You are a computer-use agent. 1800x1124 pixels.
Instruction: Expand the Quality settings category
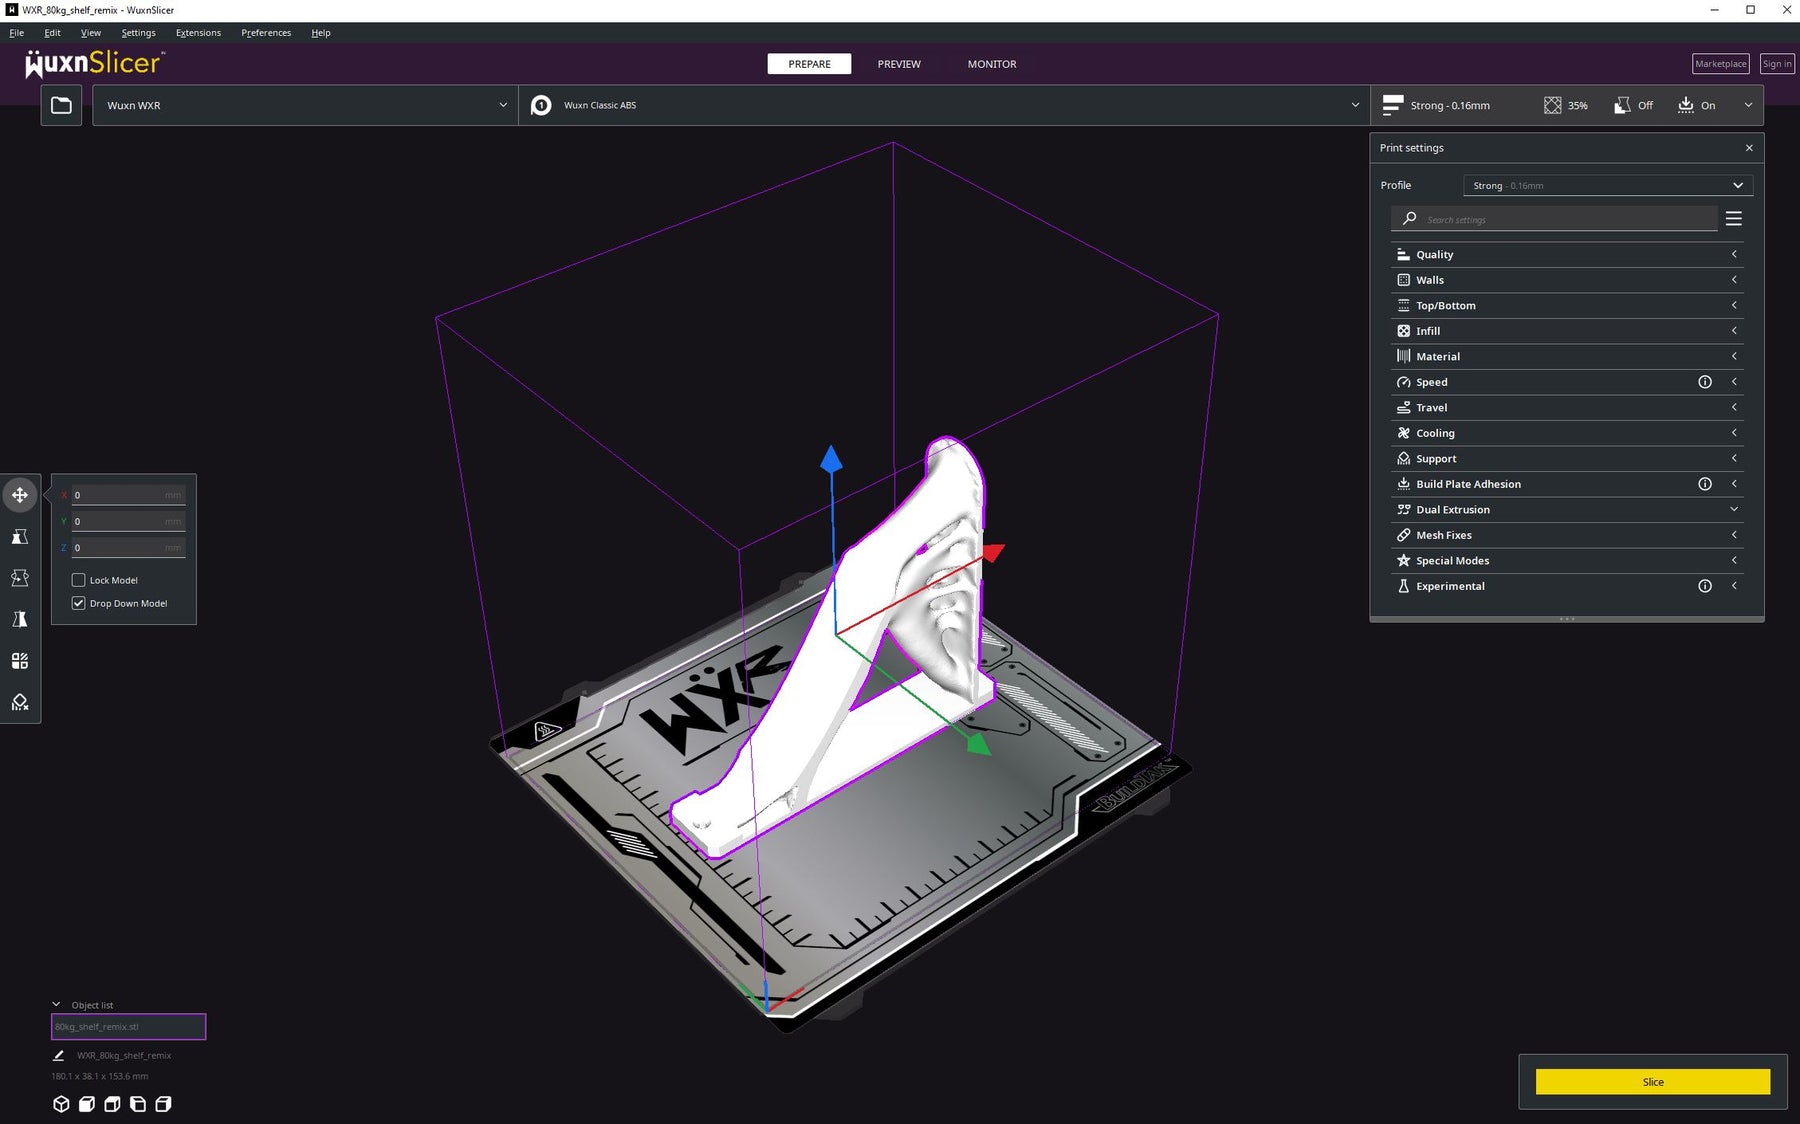1567,254
